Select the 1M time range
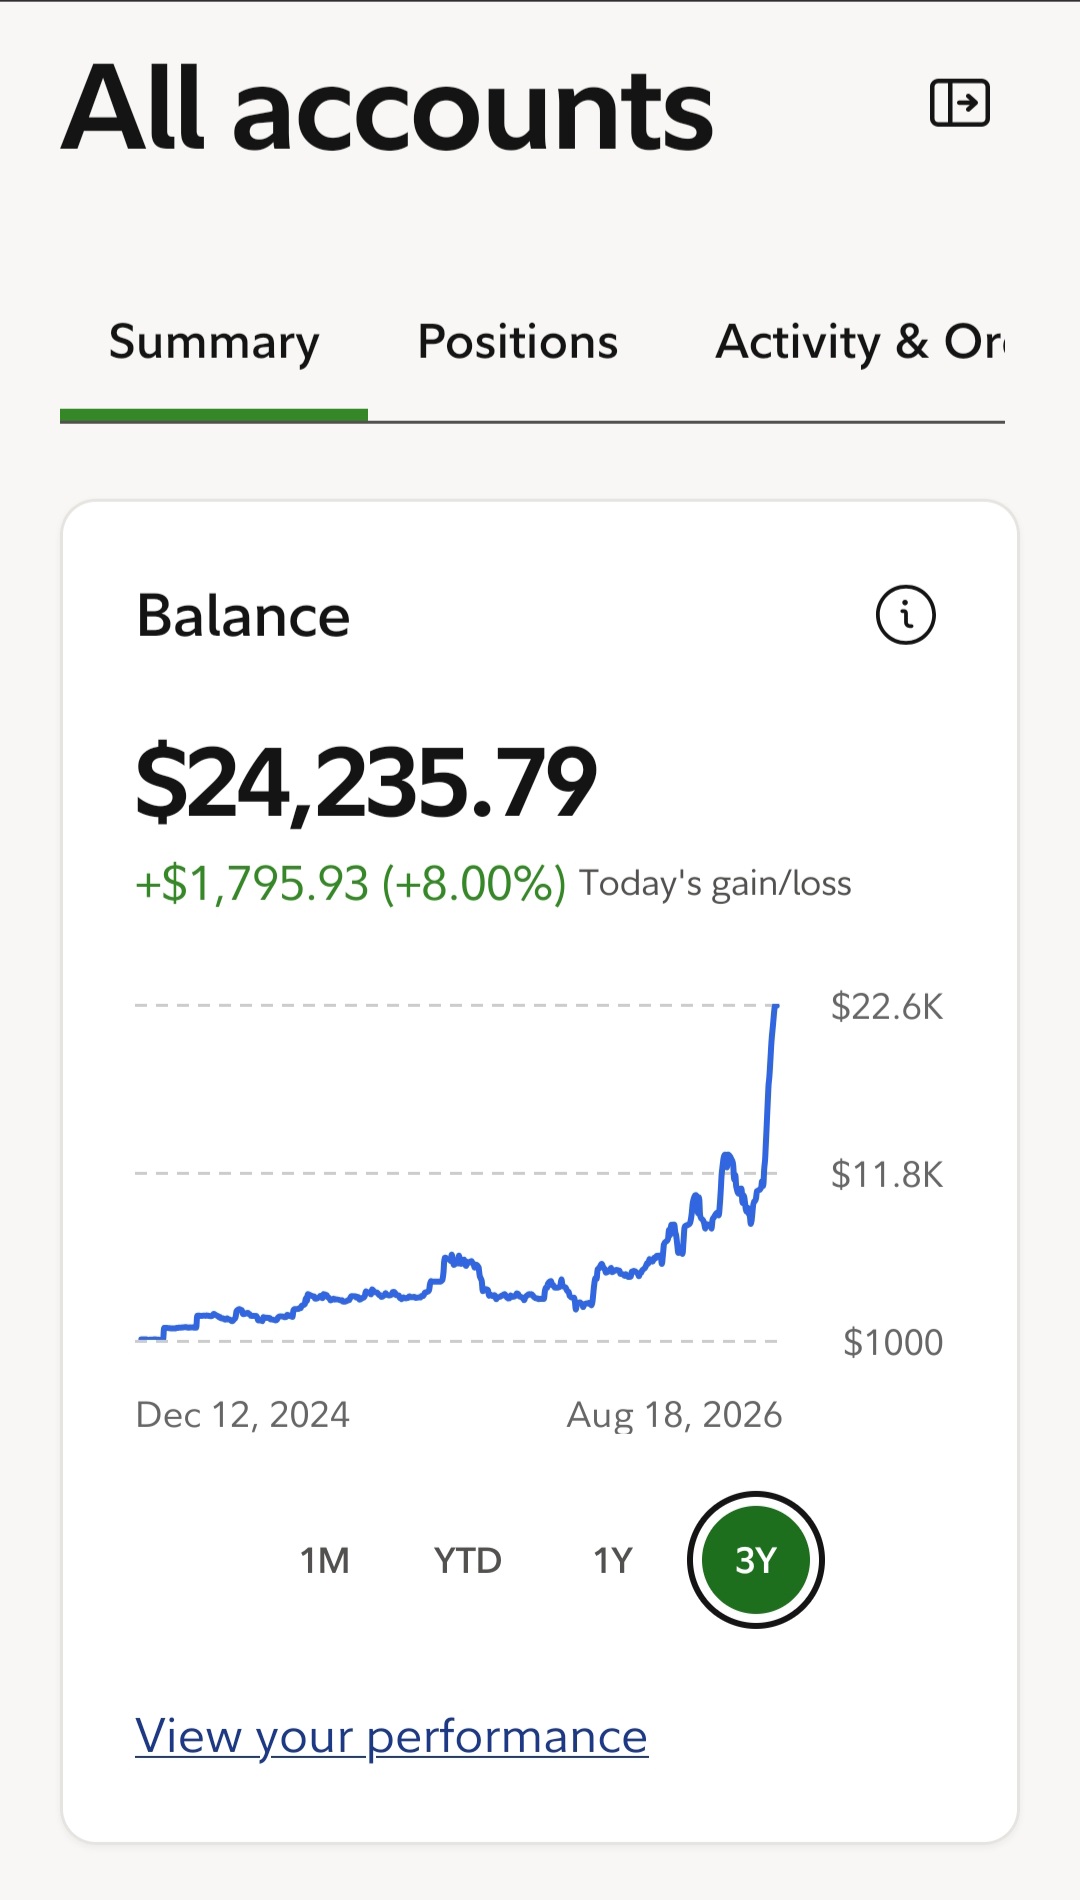The image size is (1080, 1900). (x=325, y=1560)
